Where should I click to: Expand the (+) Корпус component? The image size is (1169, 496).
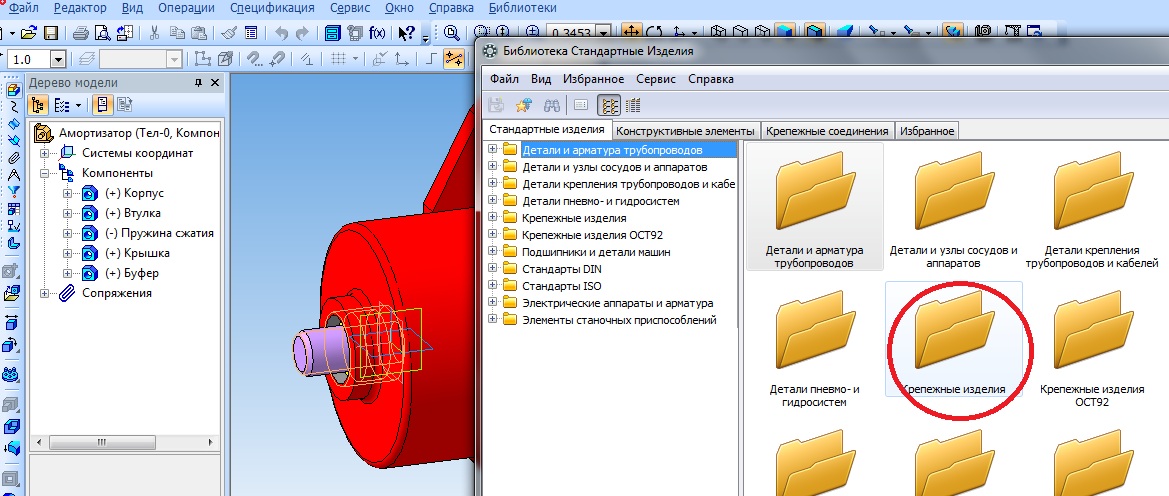[x=68, y=193]
